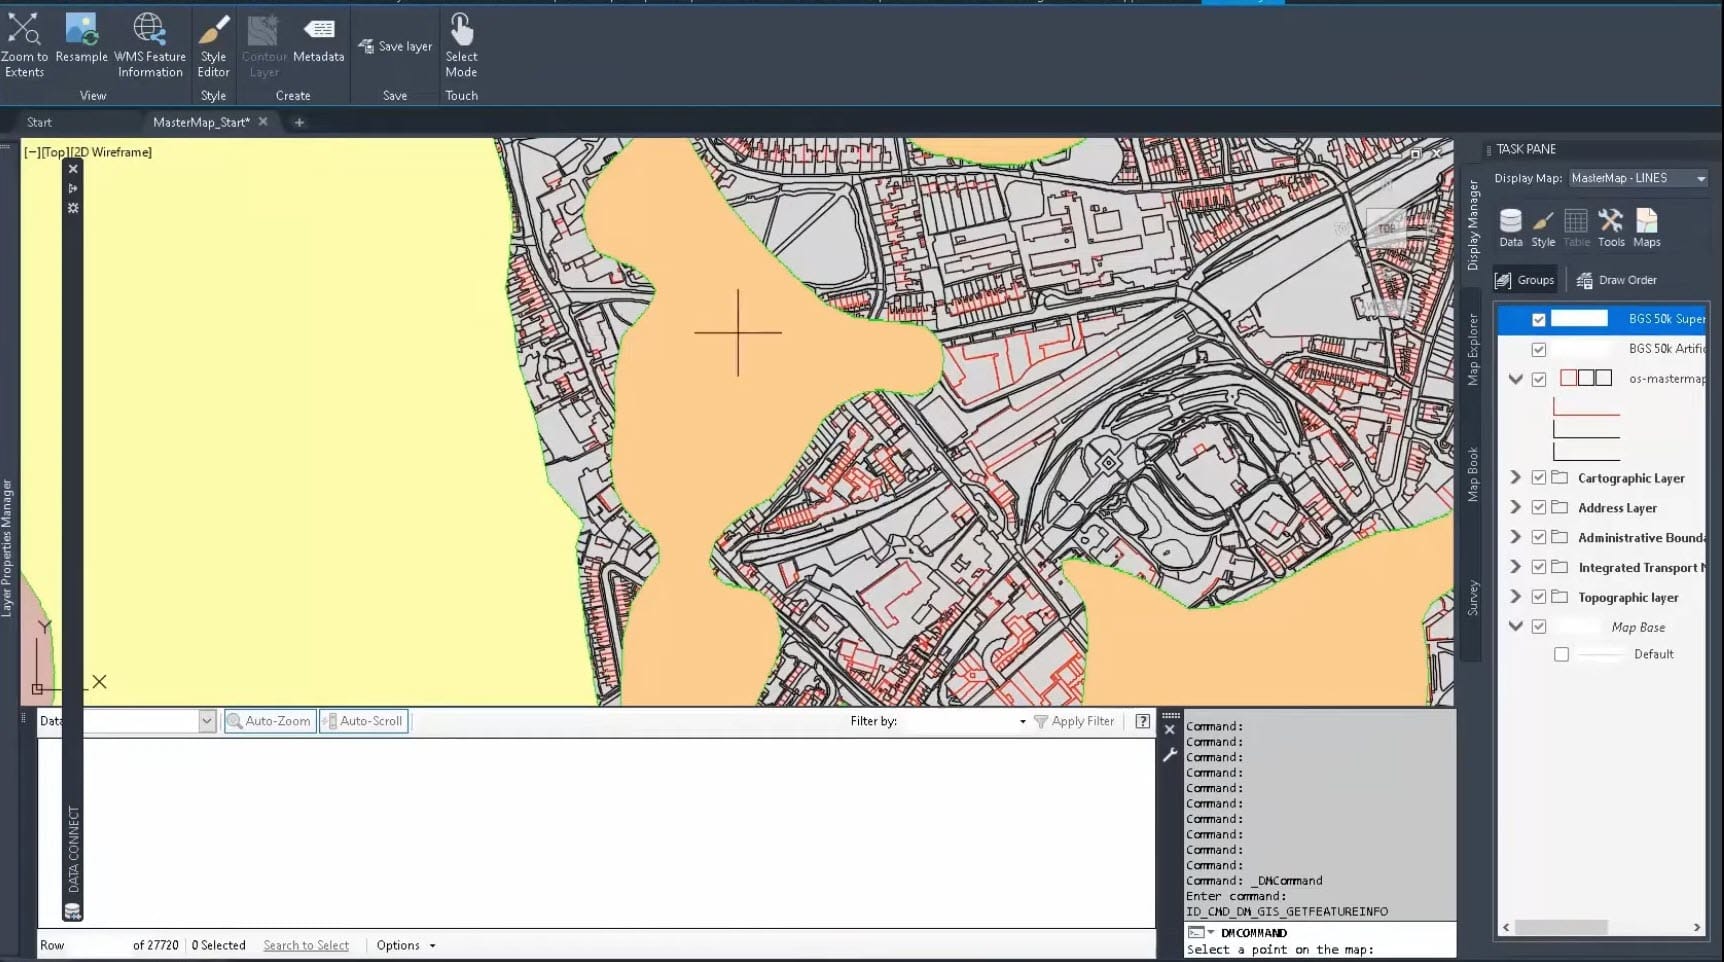Click the Search to Select link
This screenshot has height=962, width=1724.
point(306,945)
